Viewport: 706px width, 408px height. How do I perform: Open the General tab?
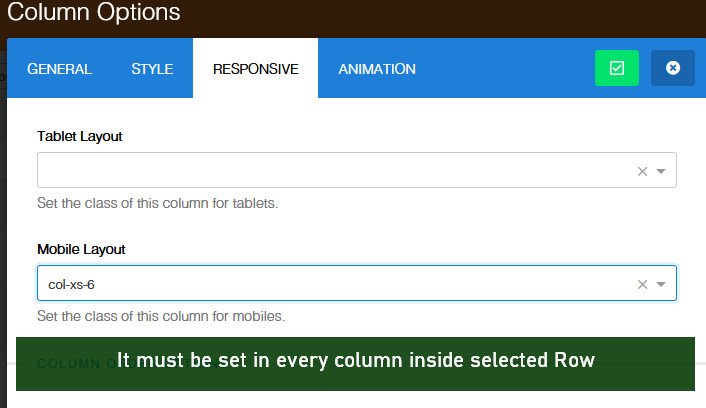pyautogui.click(x=59, y=69)
